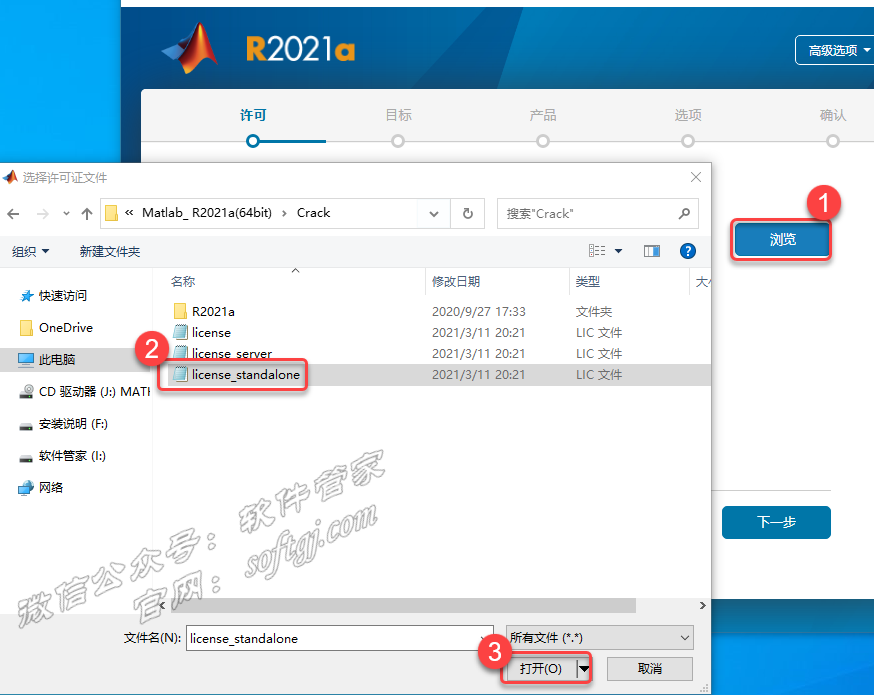Click the horizontal scrollbar right arrow
This screenshot has width=874, height=695.
[x=702, y=605]
